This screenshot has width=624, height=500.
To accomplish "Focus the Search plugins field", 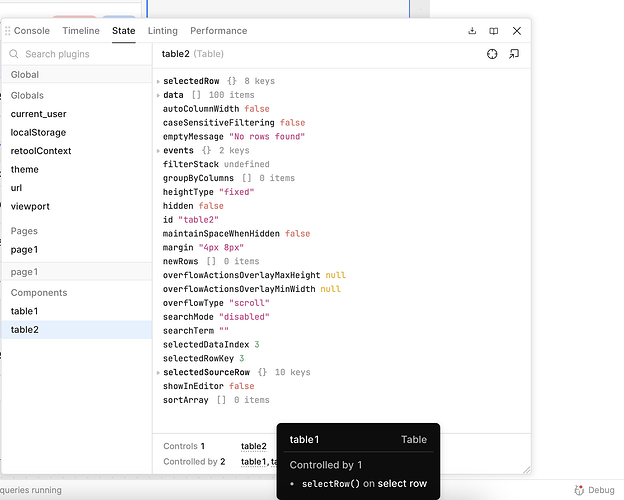I will tap(77, 54).
